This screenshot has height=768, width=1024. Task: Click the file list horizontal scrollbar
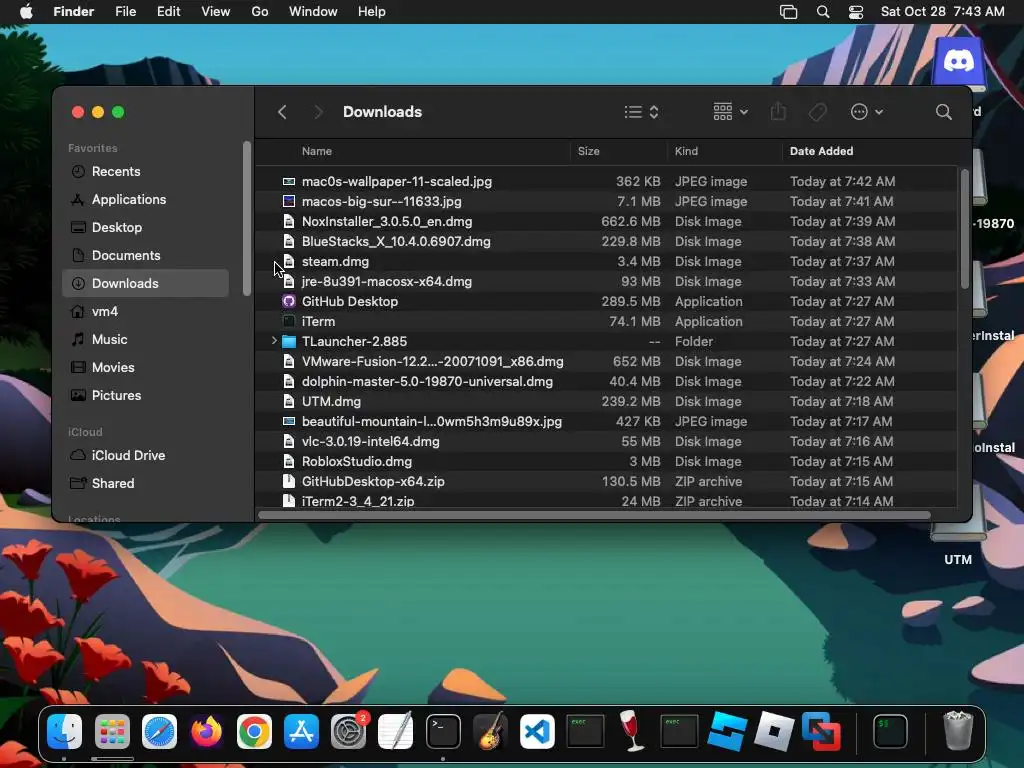(594, 515)
